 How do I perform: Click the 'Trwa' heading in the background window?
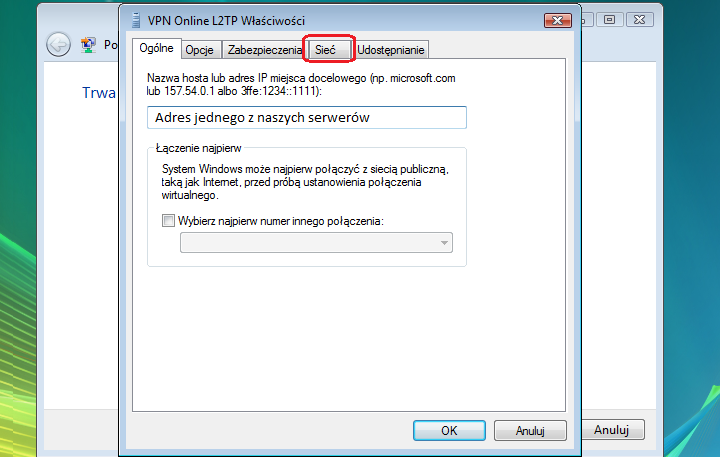click(x=99, y=93)
